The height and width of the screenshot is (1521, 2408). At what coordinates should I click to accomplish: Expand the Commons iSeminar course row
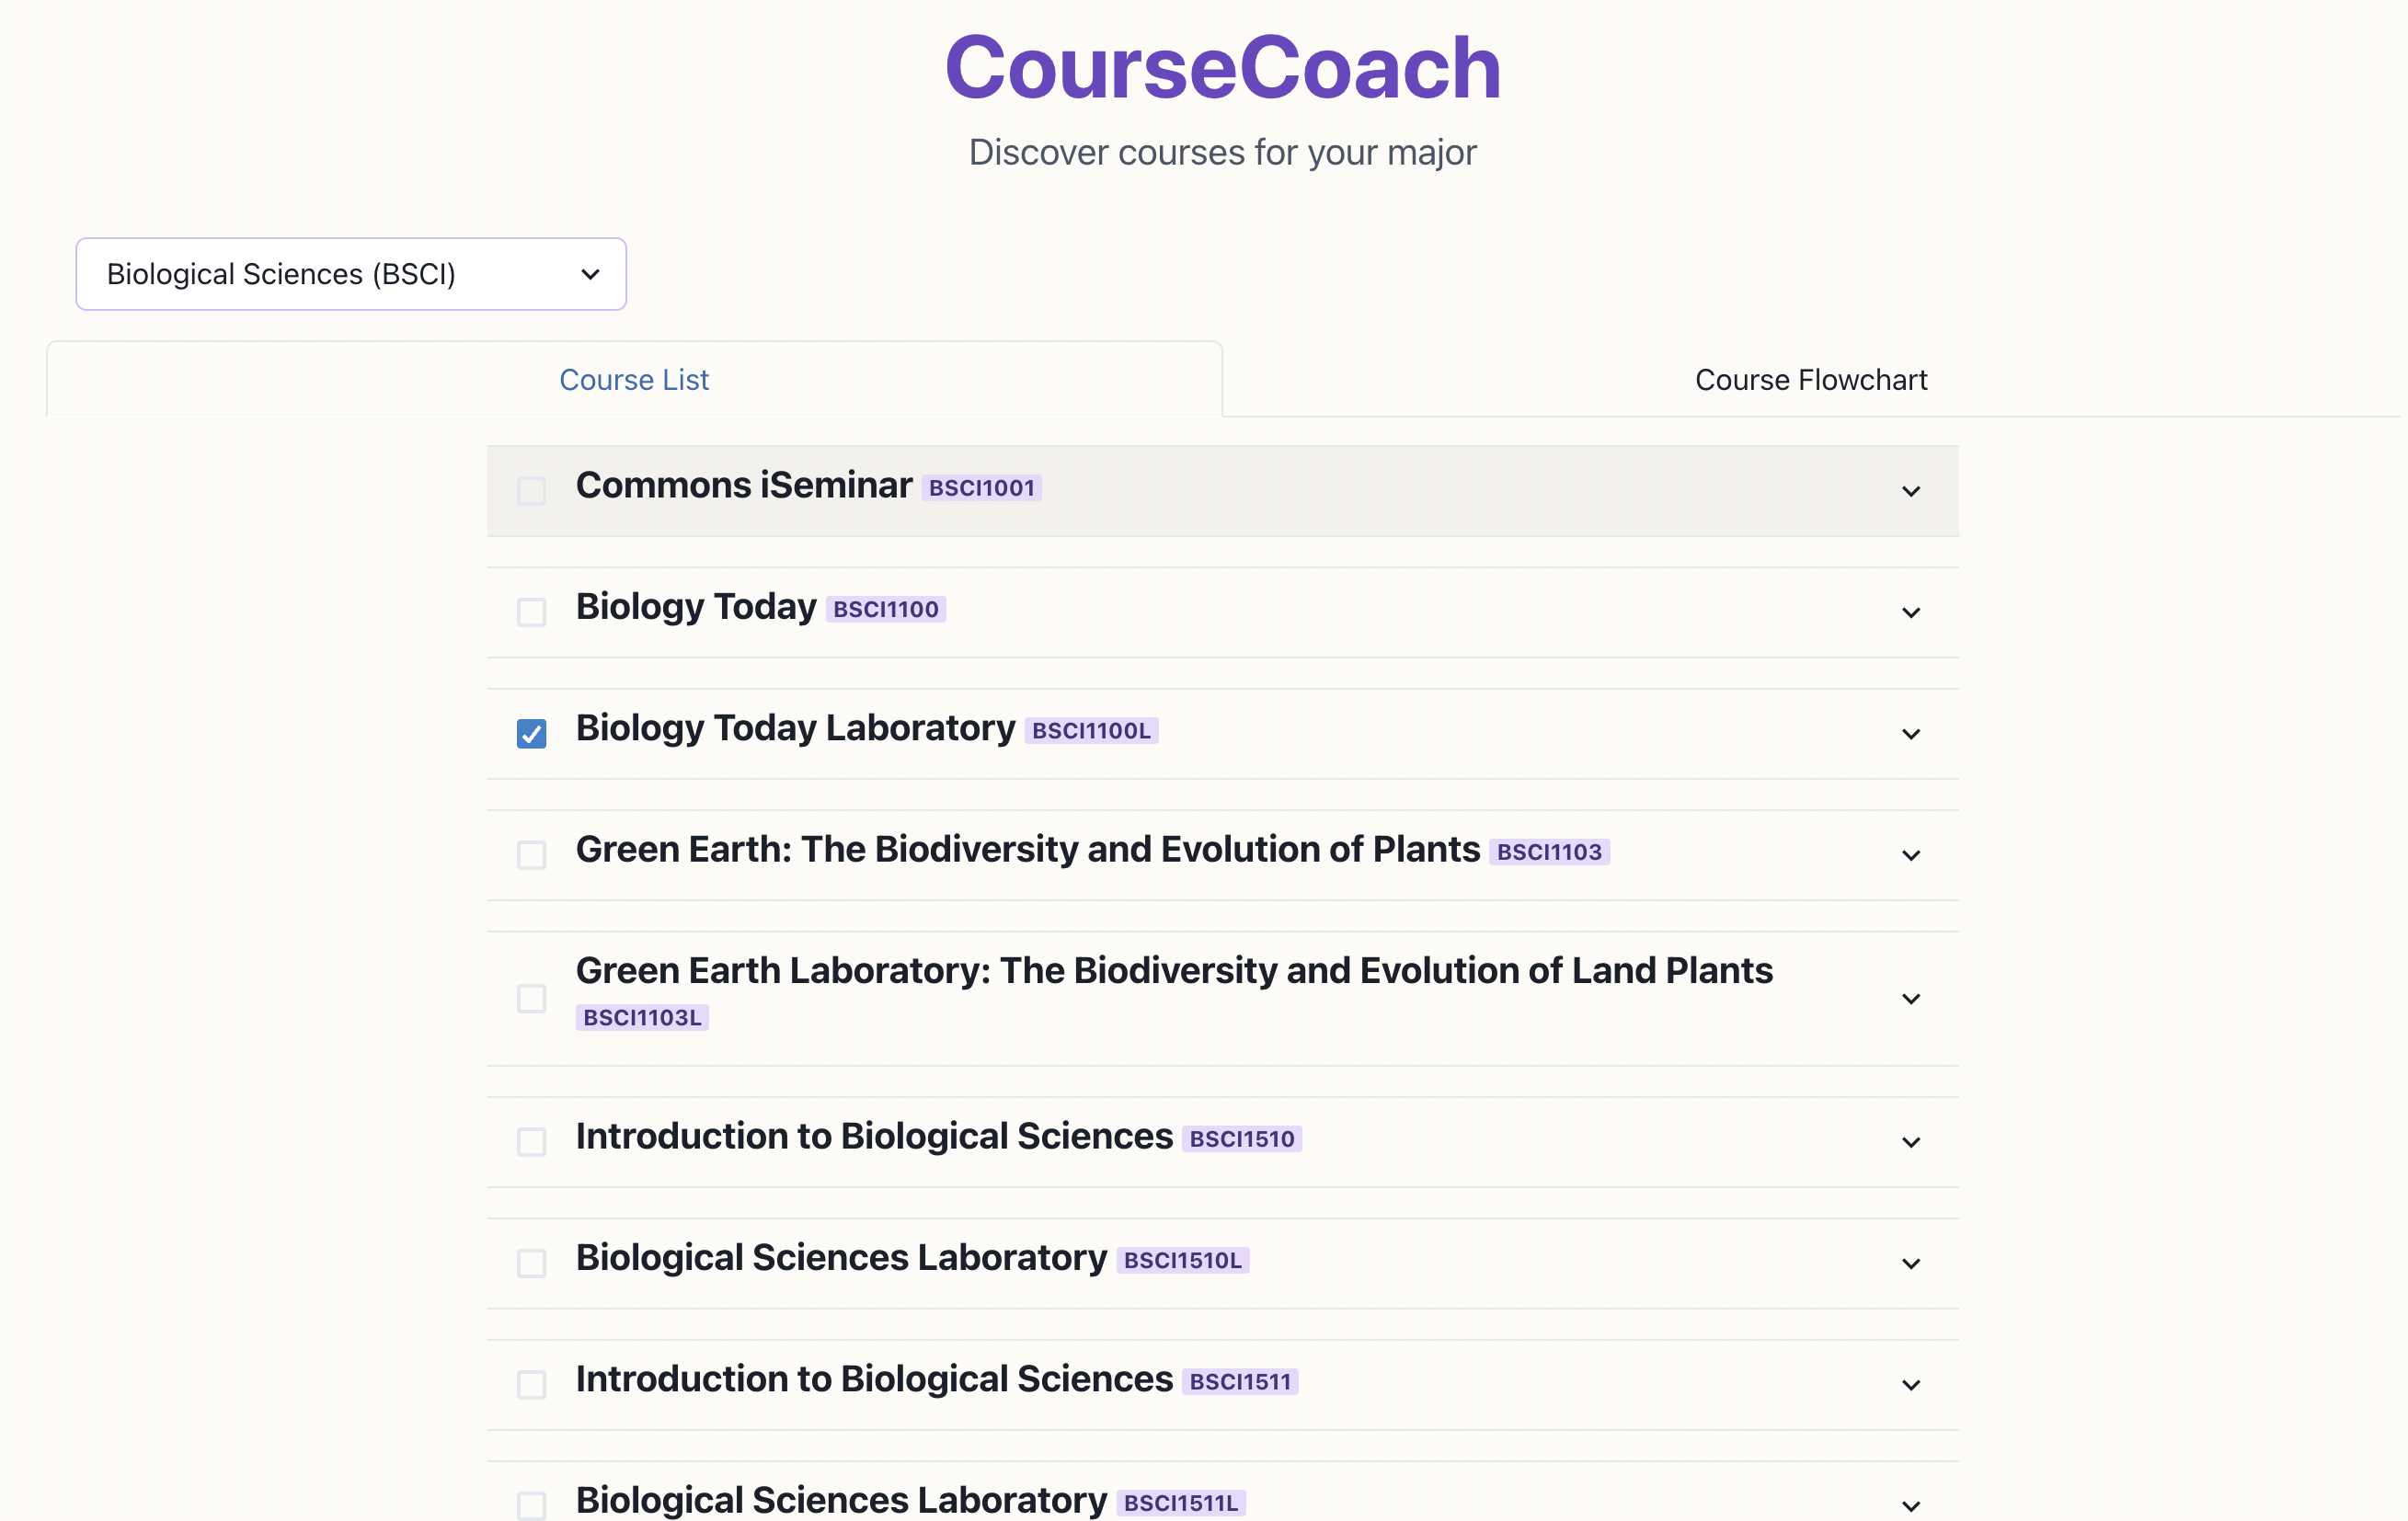(x=1910, y=491)
